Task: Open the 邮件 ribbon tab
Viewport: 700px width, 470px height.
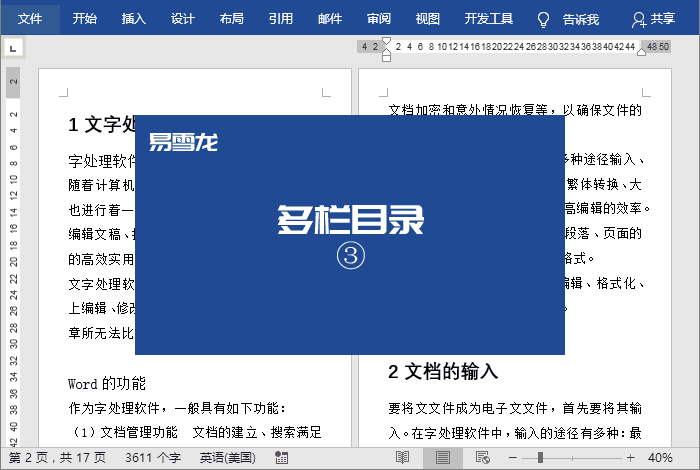Action: [x=330, y=19]
